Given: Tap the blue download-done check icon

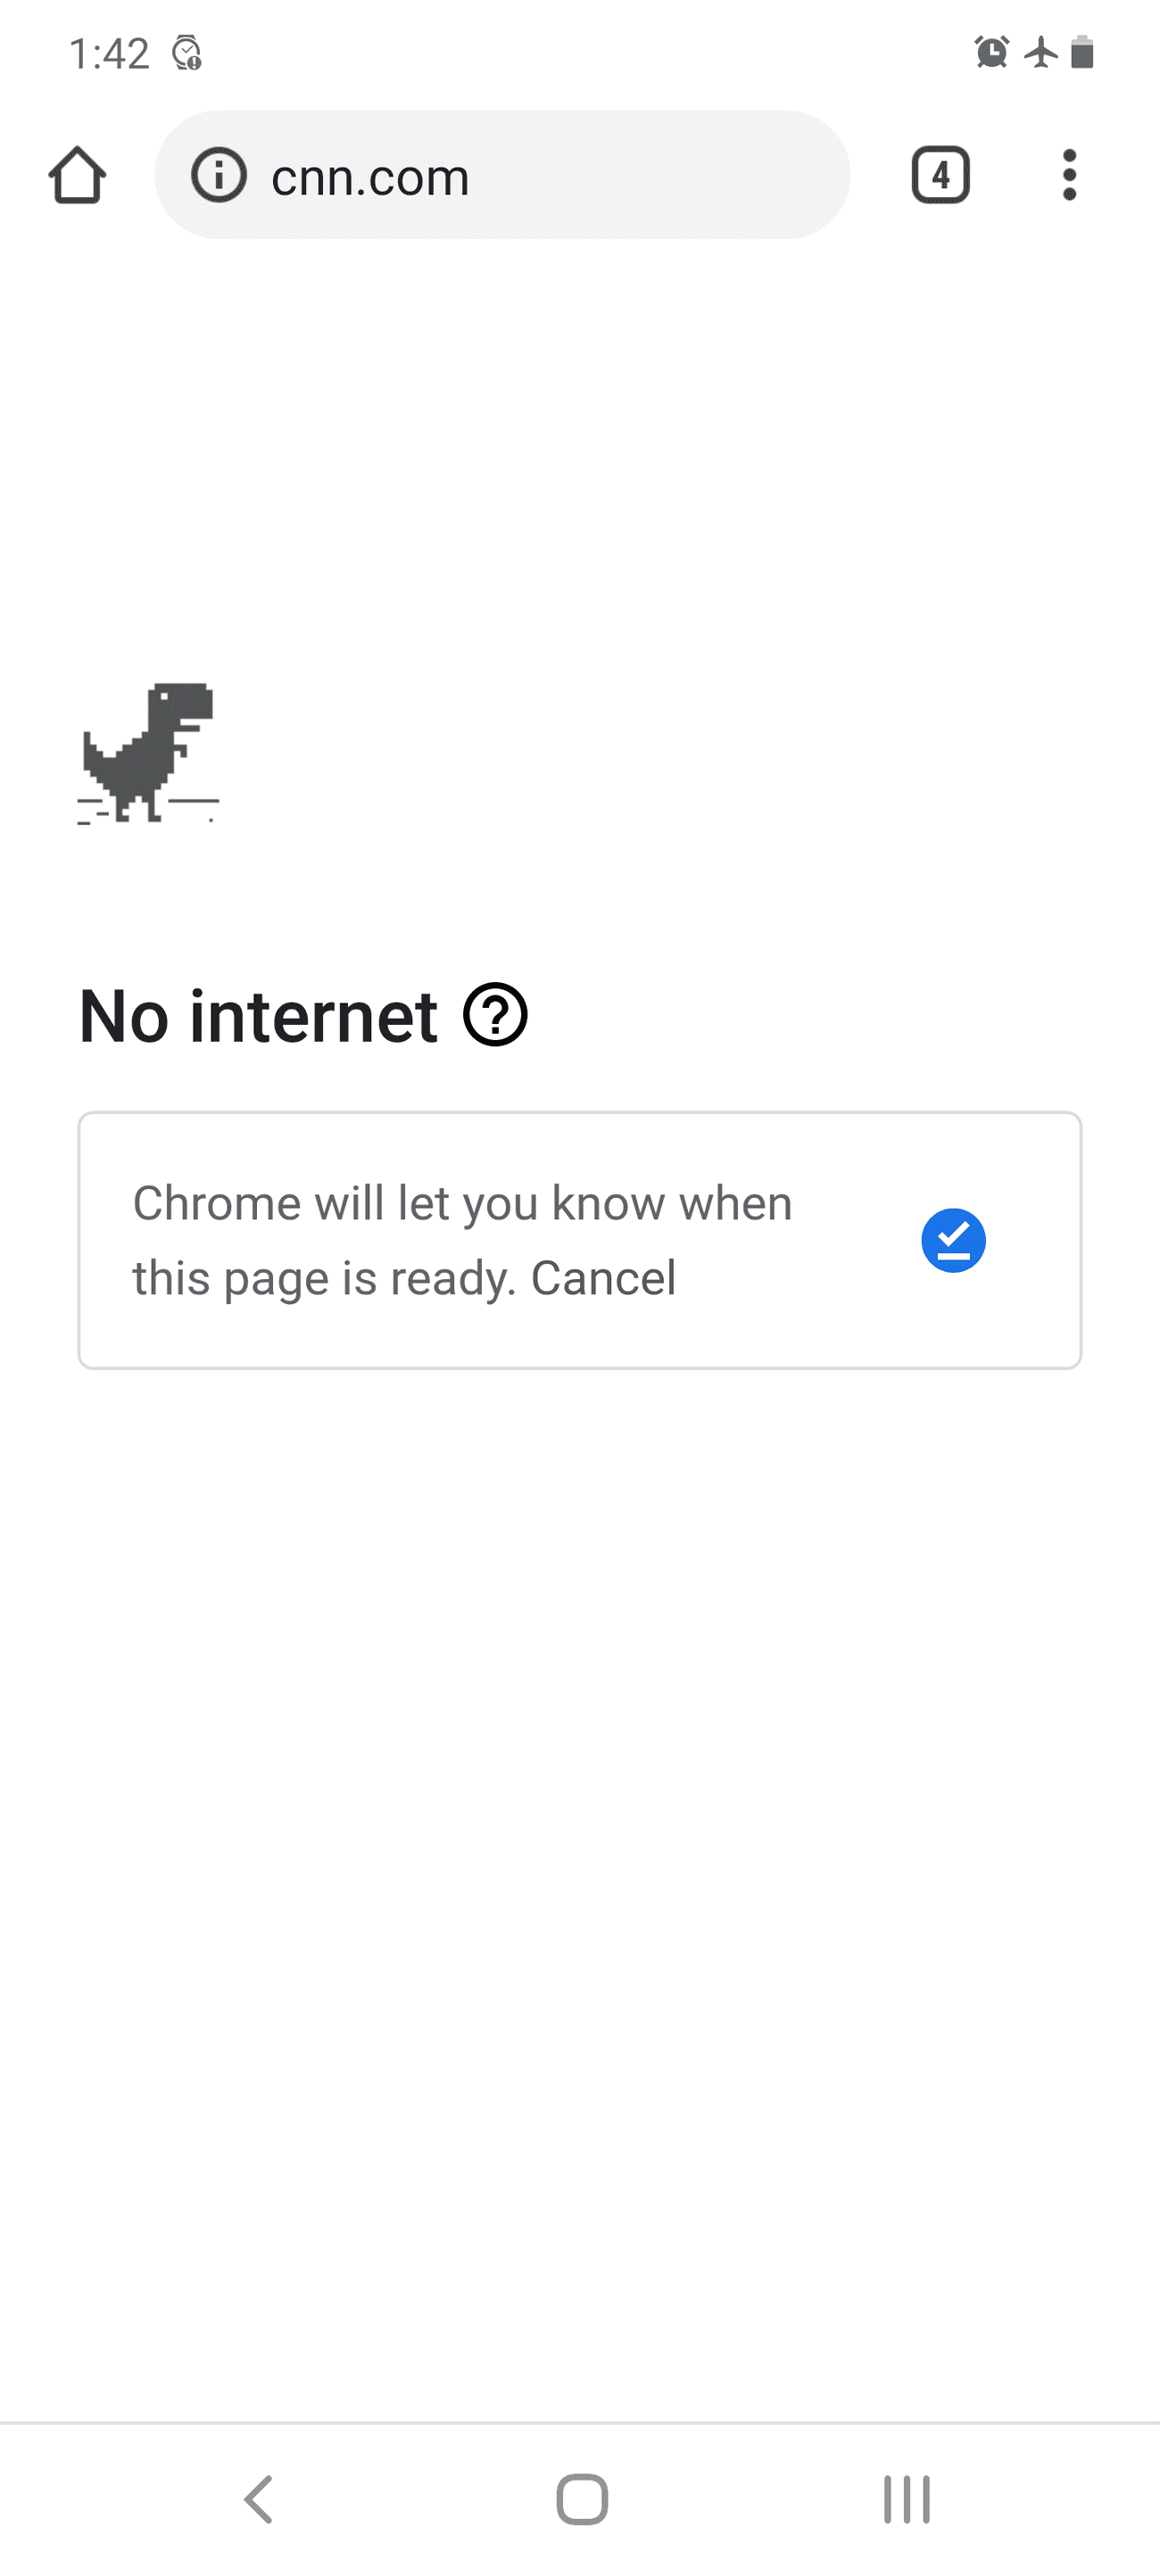Looking at the screenshot, I should [953, 1240].
